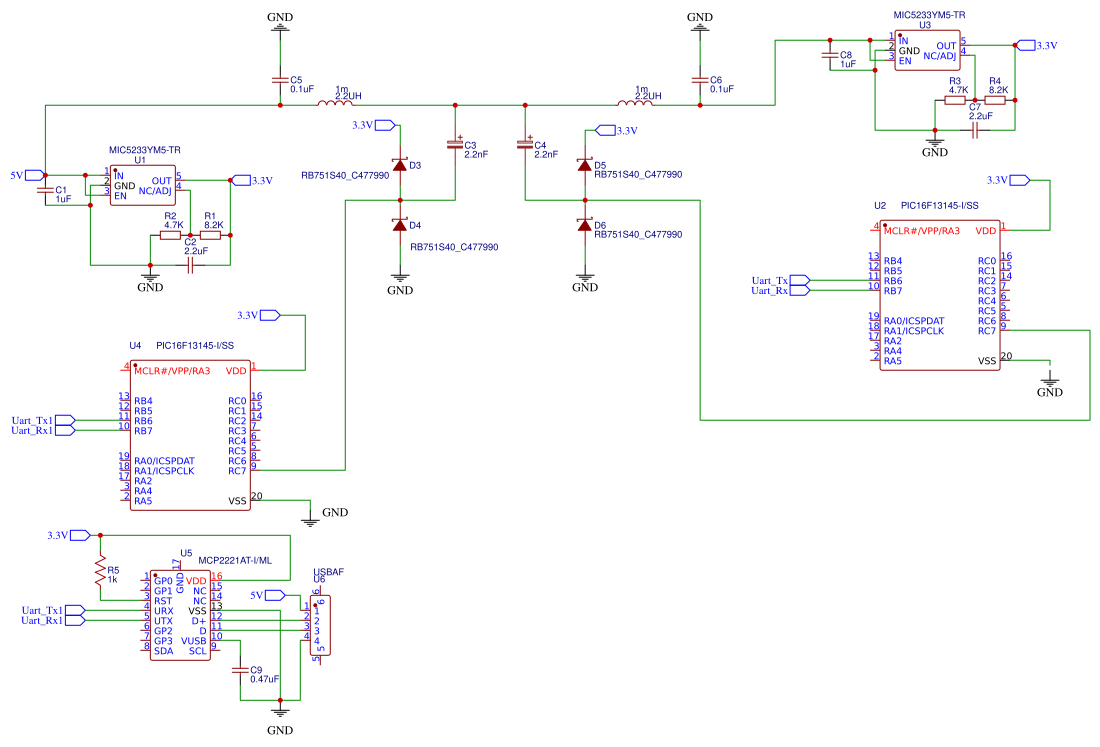Select the 3.3V flag above resistor R5
The image size is (1100, 747).
click(80, 535)
